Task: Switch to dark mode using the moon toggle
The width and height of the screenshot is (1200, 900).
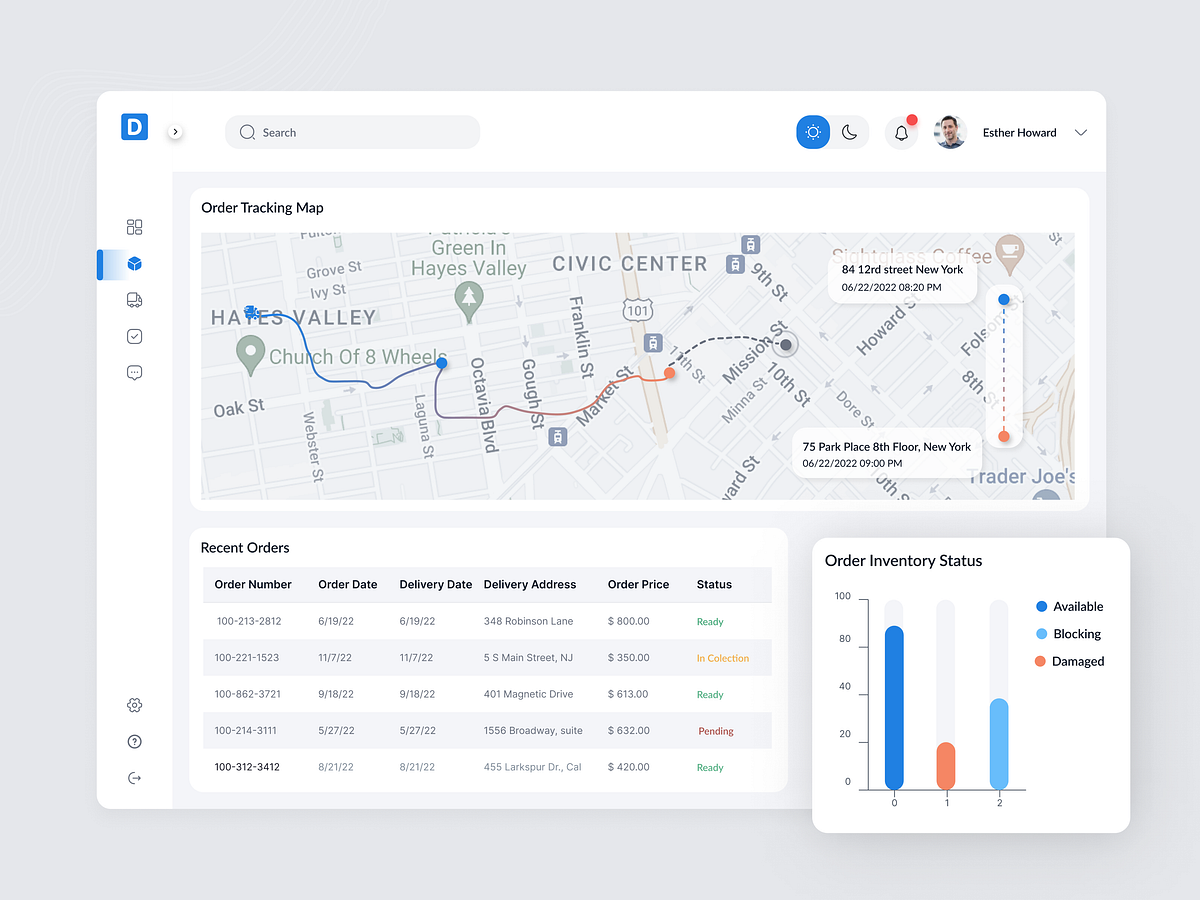Action: coord(849,131)
